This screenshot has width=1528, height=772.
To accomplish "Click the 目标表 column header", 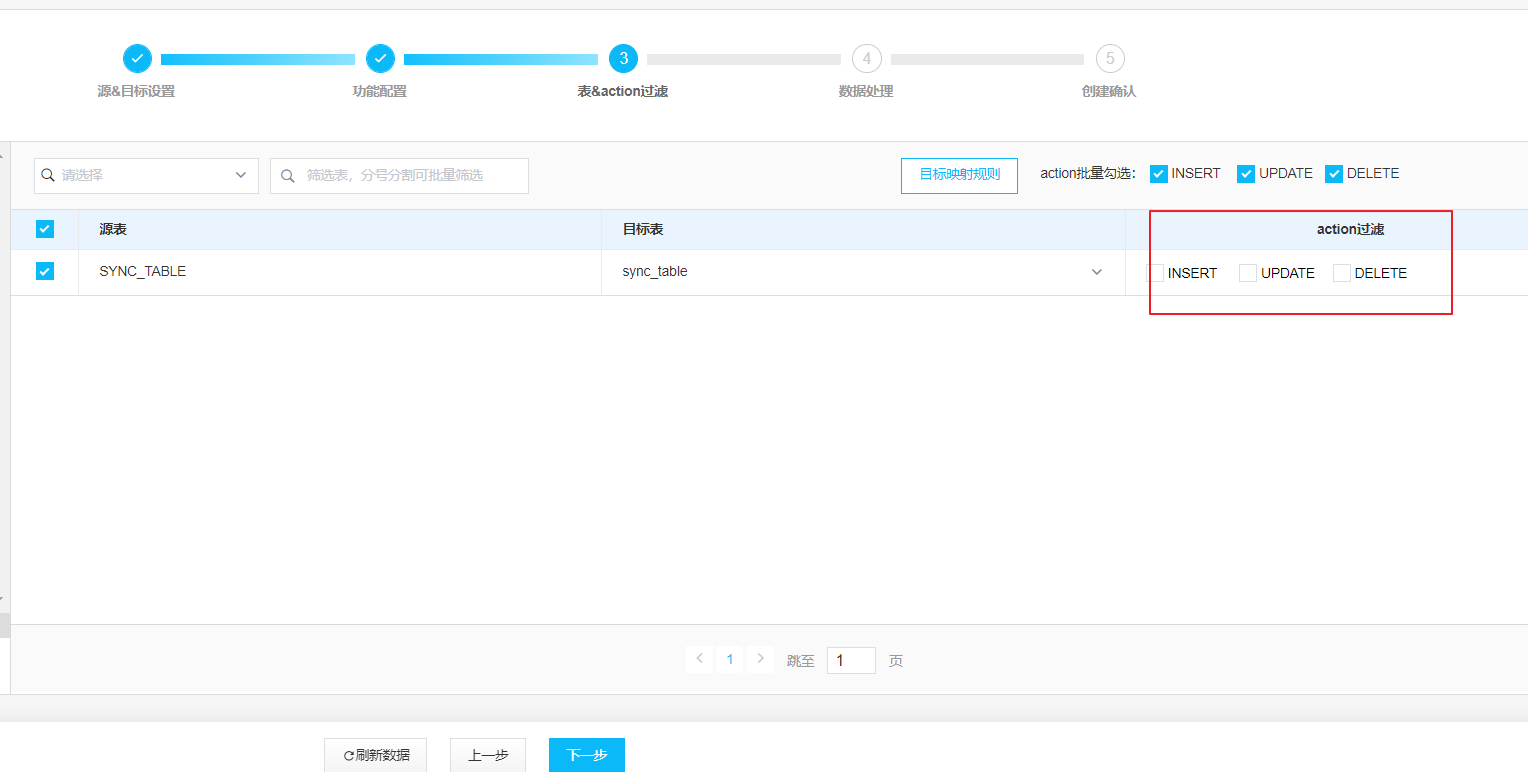I will click(x=863, y=230).
